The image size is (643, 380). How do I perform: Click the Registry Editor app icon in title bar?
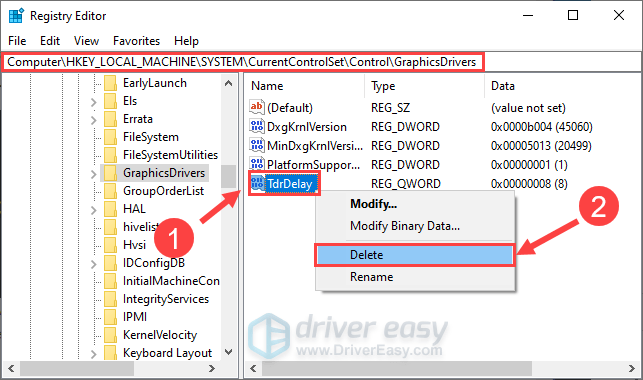[16, 16]
